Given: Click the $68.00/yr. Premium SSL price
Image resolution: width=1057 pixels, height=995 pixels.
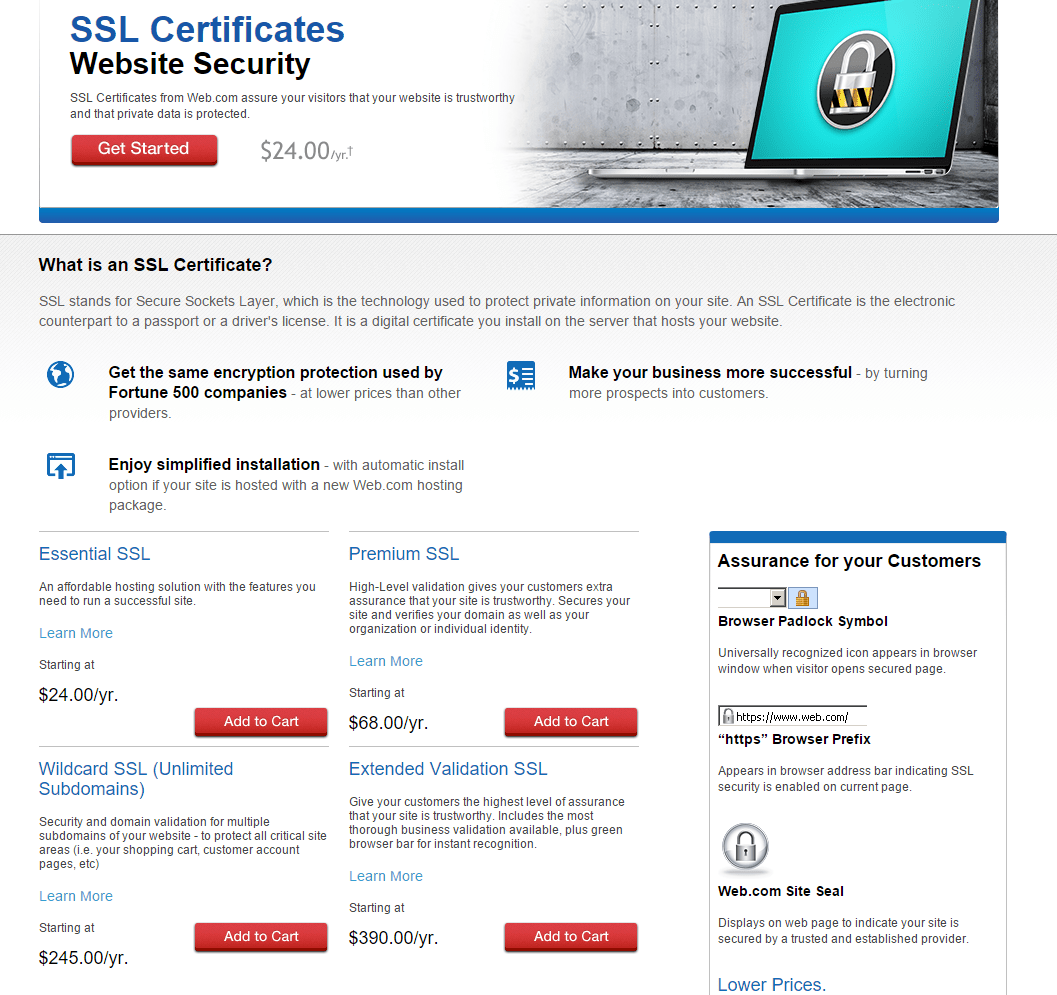Looking at the screenshot, I should 388,723.
